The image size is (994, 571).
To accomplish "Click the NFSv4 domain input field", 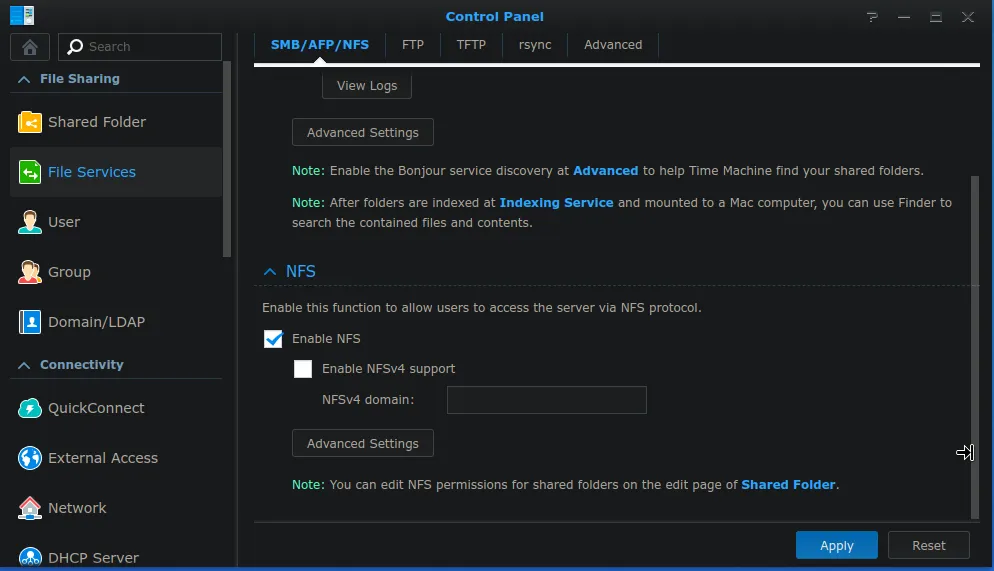I will point(546,400).
